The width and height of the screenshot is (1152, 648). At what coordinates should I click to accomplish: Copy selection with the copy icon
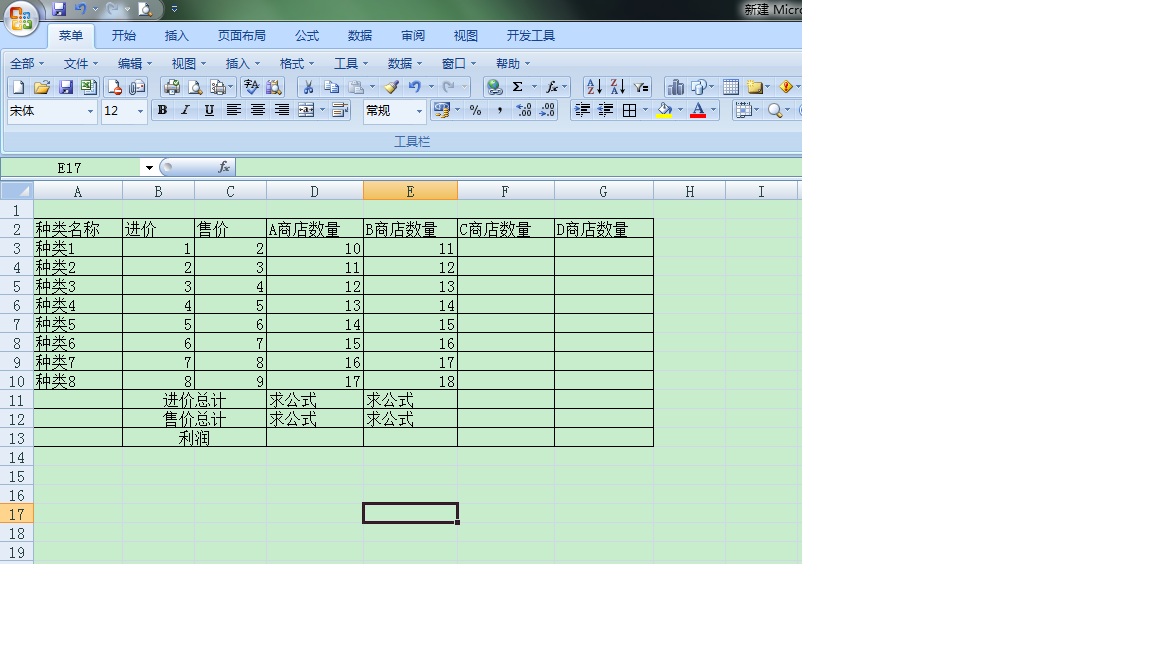(331, 87)
